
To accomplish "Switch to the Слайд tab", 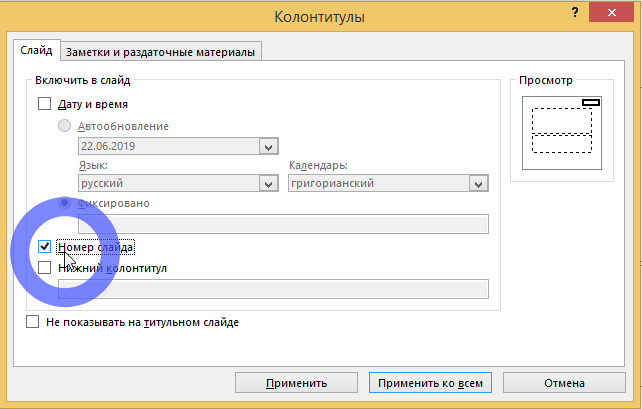I will coord(36,50).
